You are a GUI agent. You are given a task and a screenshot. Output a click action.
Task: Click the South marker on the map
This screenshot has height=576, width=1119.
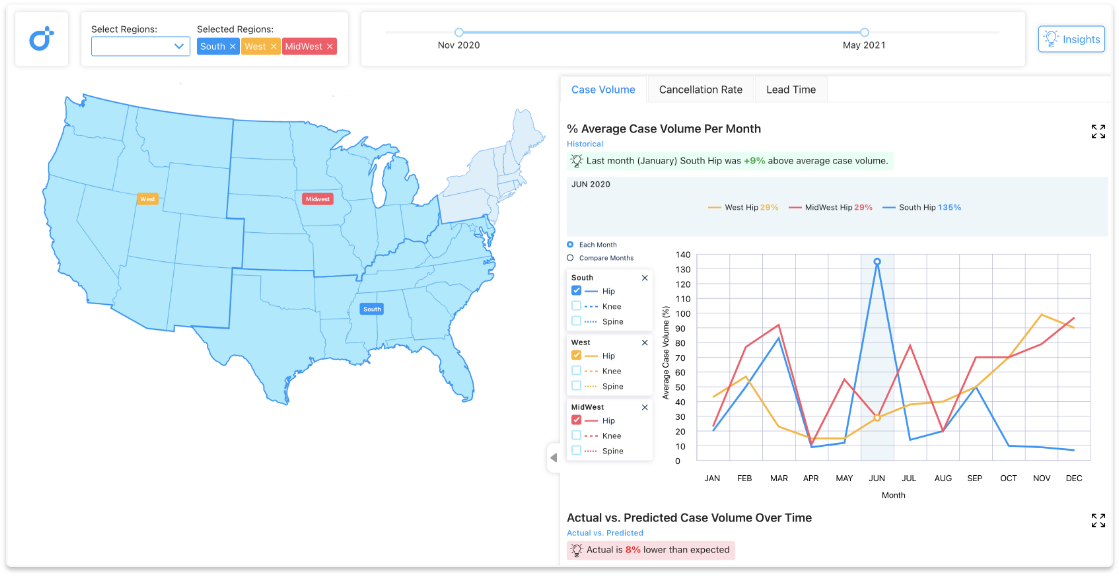[372, 309]
